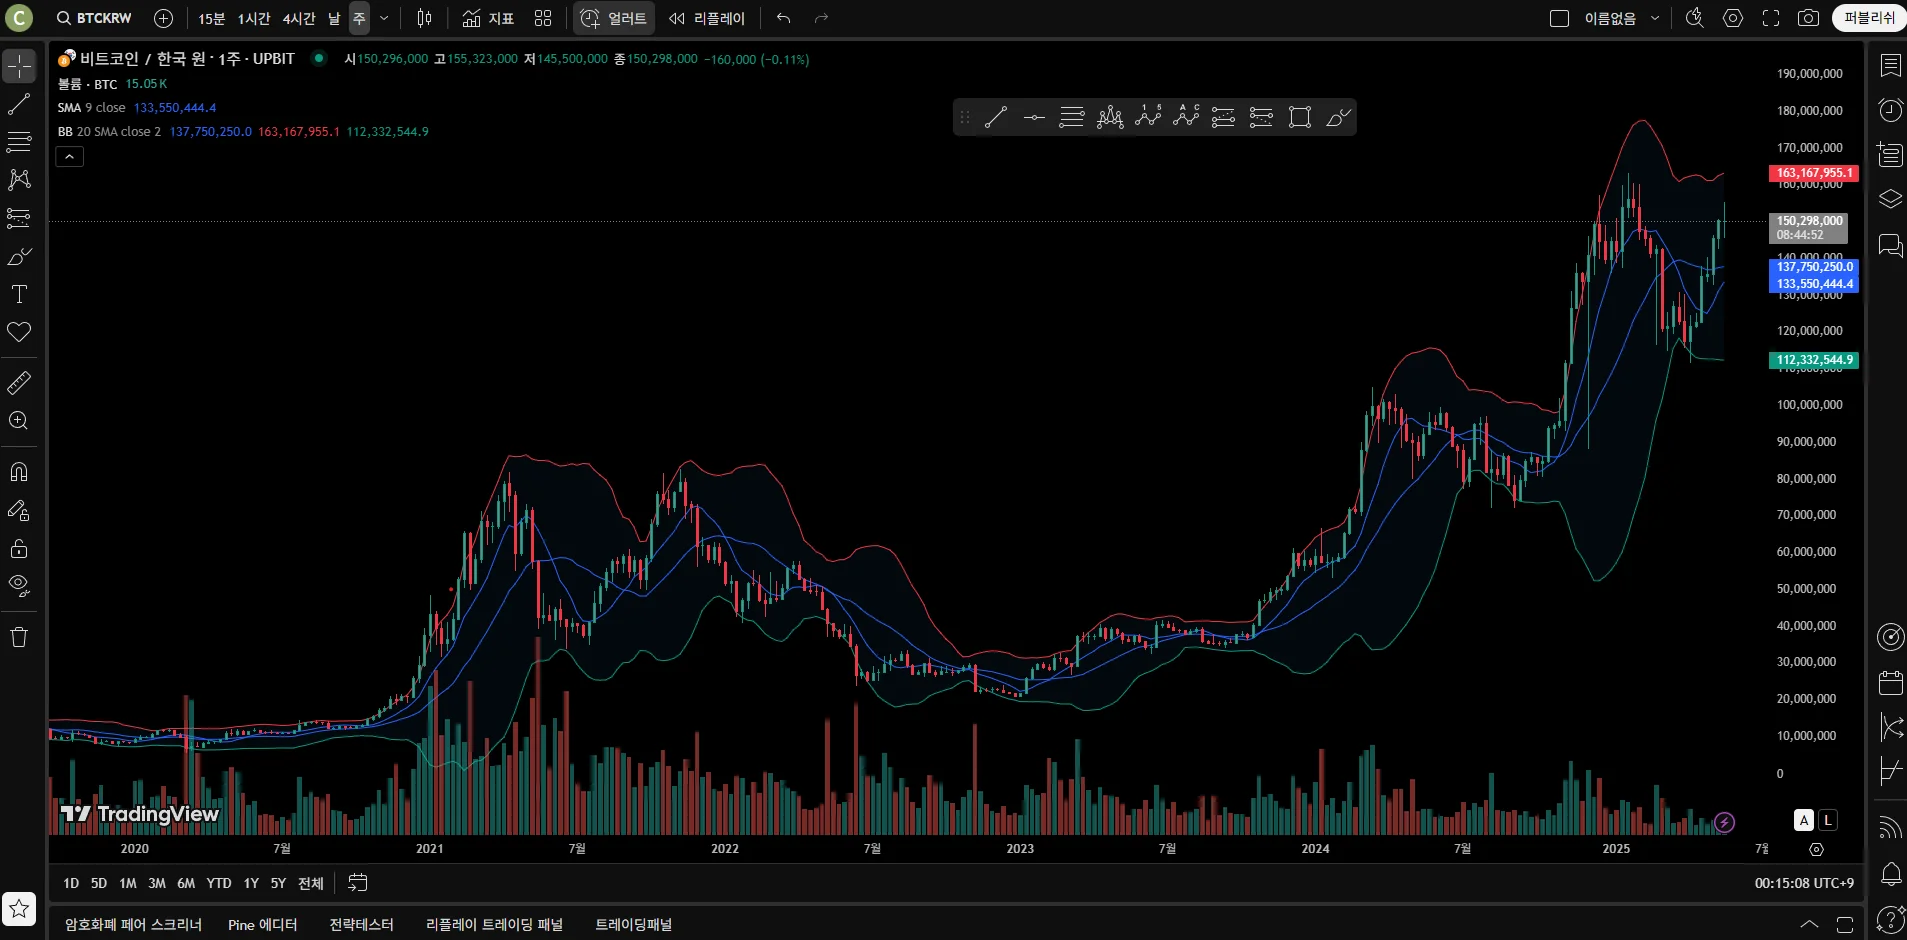Expand the time interval dropdown arrow
Screen dimensions: 1907x940
(384, 18)
